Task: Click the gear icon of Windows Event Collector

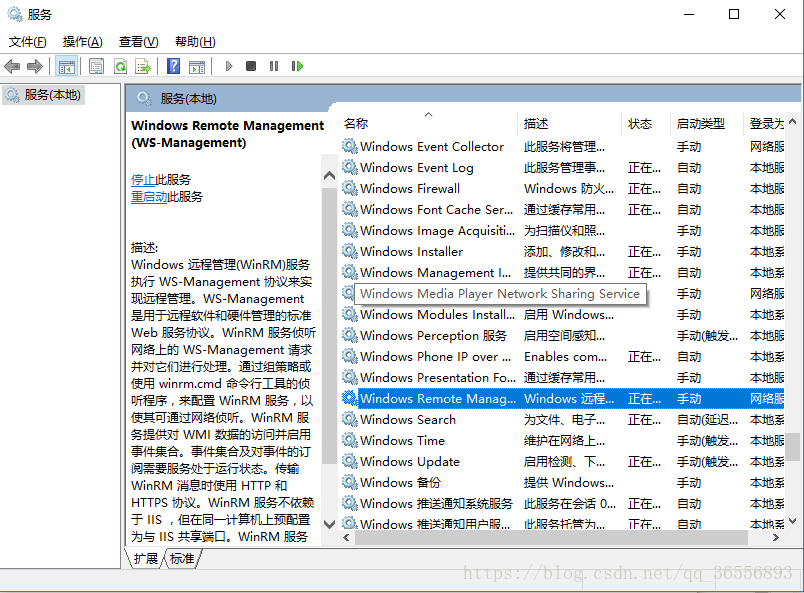Action: click(350, 146)
